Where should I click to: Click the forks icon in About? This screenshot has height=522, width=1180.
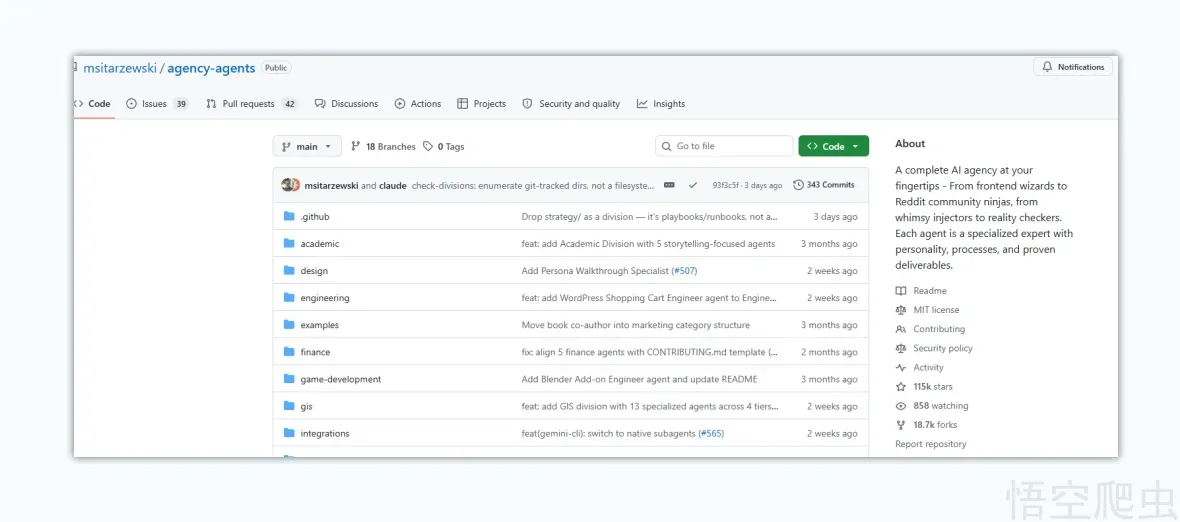(x=901, y=425)
